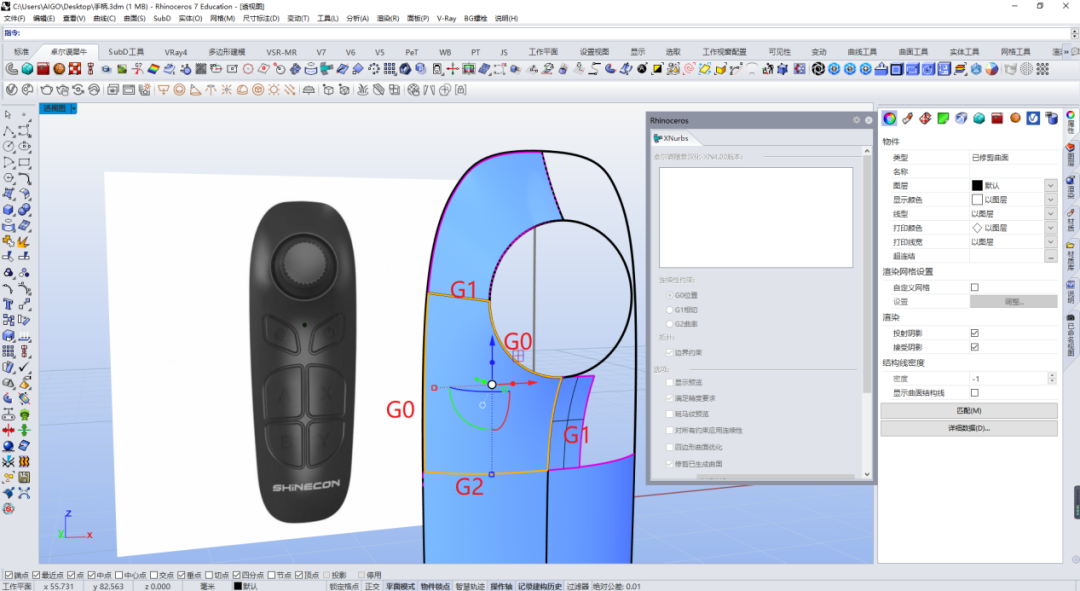Click the teal cube icon in top toolbar
The height and width of the screenshot is (591, 1080).
[27, 69]
